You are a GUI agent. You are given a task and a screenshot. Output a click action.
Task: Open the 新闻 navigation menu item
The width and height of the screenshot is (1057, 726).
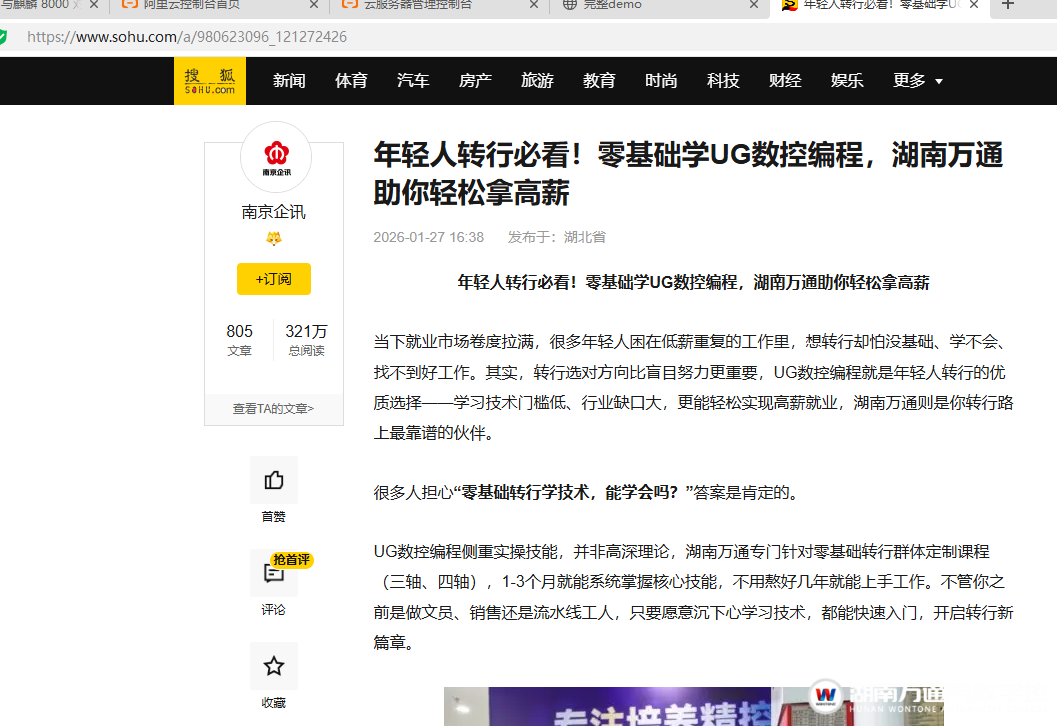pyautogui.click(x=289, y=81)
